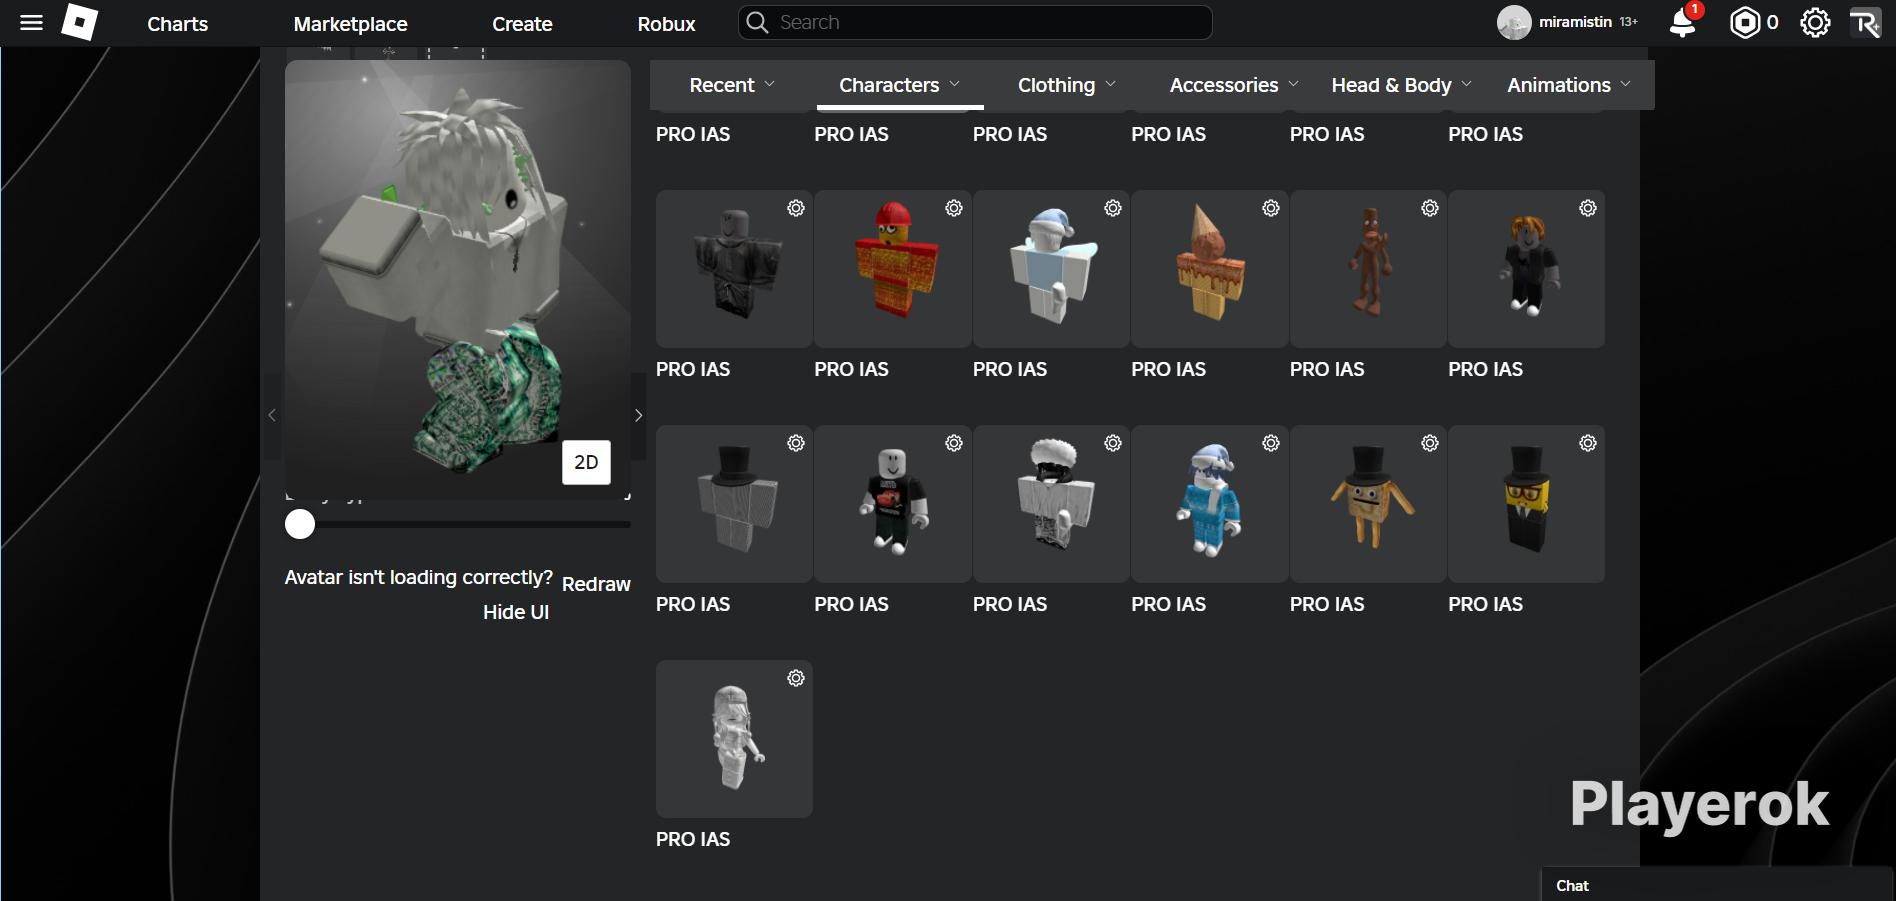Select the ice cream cone head character
Screen dimensions: 1896x901
(1210, 269)
